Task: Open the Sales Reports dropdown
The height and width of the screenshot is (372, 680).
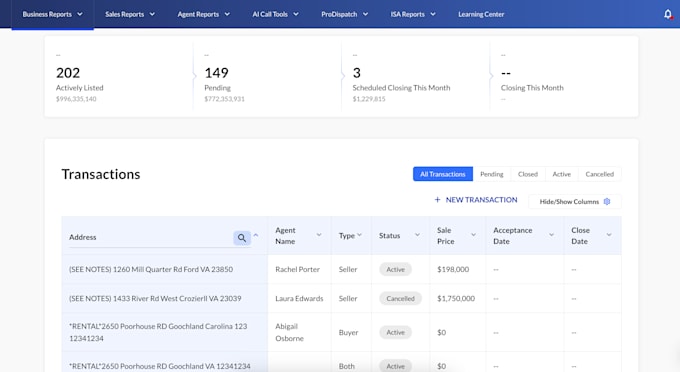Action: click(130, 14)
